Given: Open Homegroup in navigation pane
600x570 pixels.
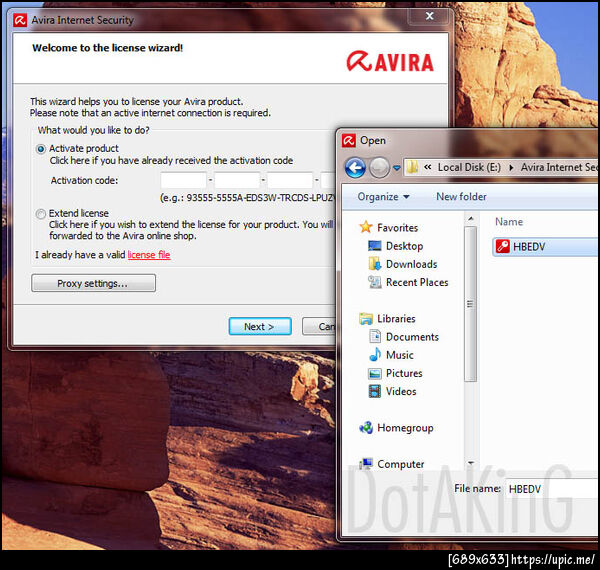Looking at the screenshot, I should pos(405,428).
